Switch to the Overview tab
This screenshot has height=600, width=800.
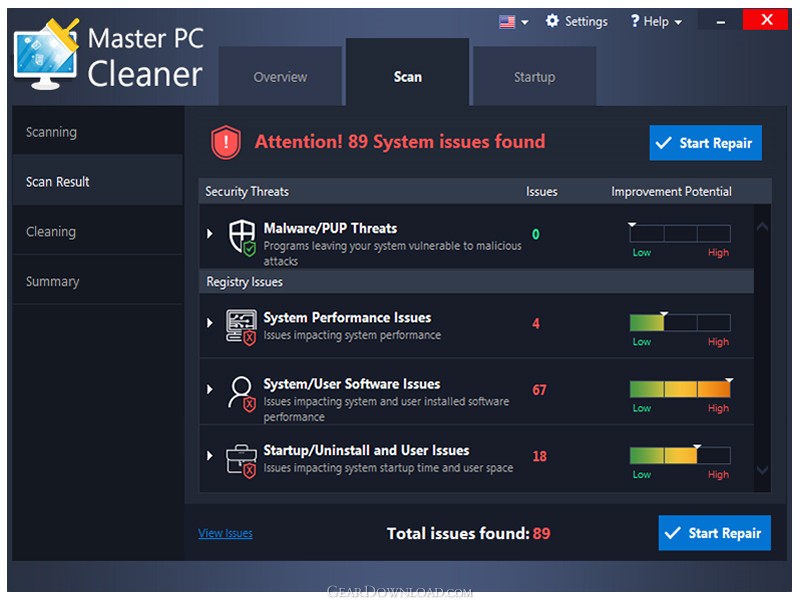[x=280, y=77]
